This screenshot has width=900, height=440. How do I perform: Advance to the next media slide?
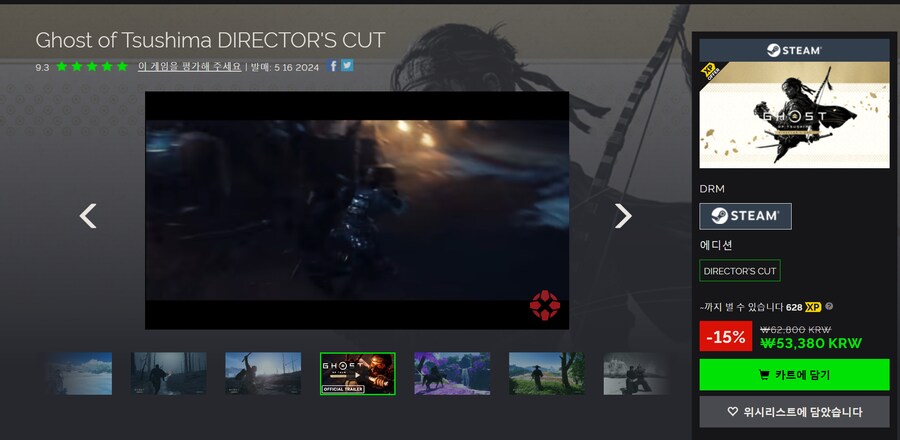pyautogui.click(x=623, y=215)
